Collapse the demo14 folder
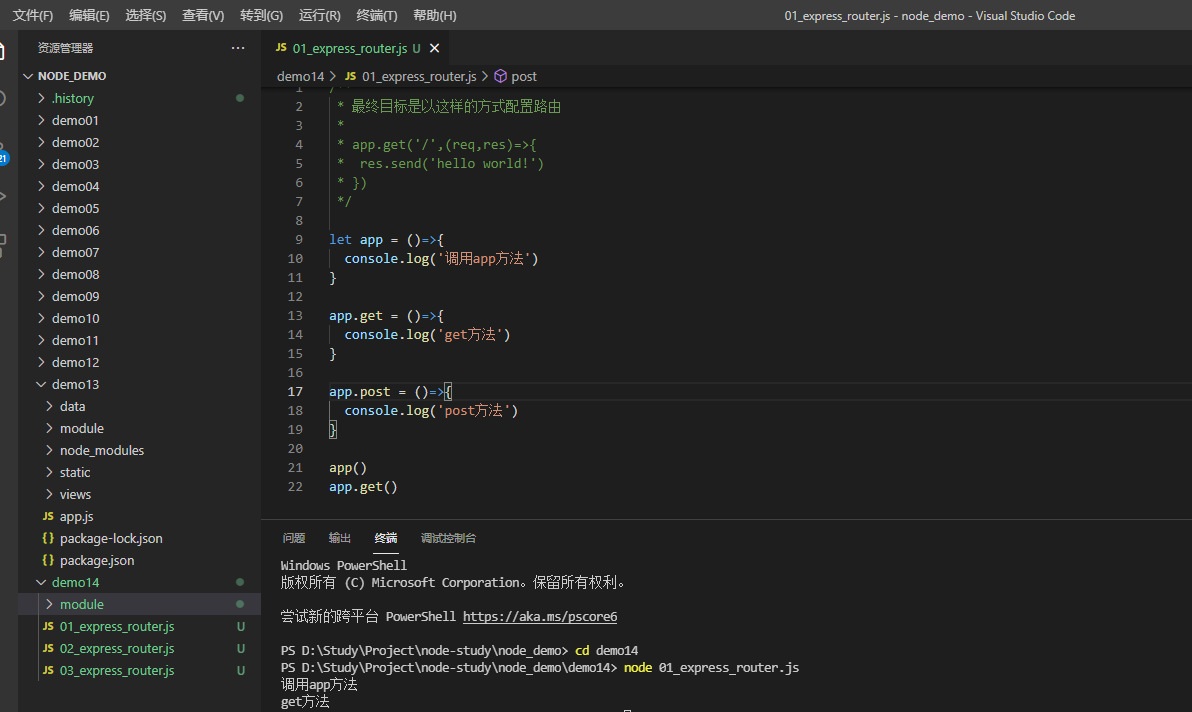Screen dimensions: 1192x712 click(41, 582)
